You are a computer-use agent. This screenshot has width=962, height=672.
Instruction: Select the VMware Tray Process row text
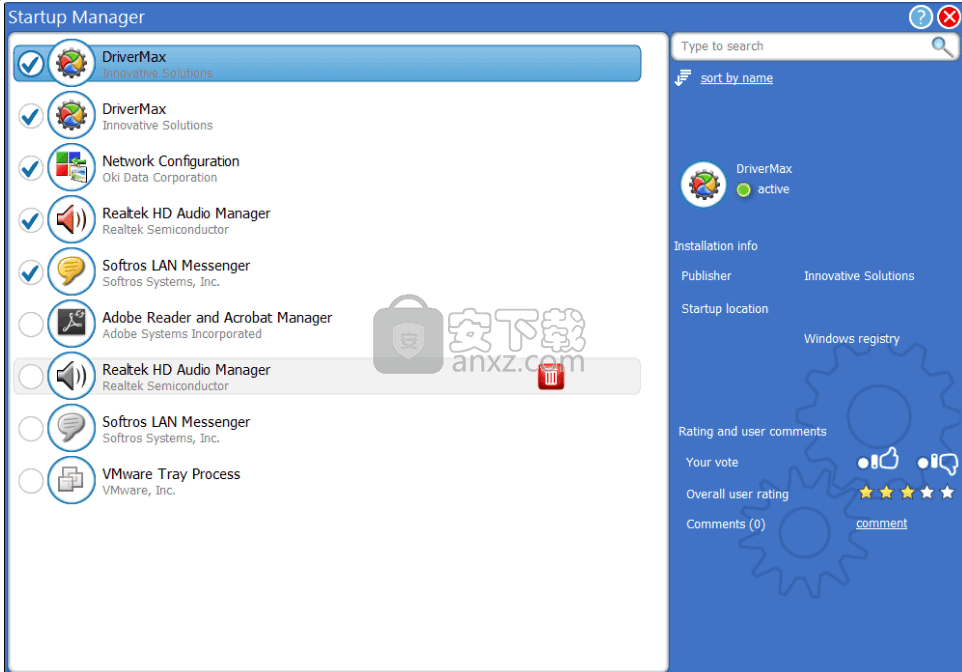point(171,474)
